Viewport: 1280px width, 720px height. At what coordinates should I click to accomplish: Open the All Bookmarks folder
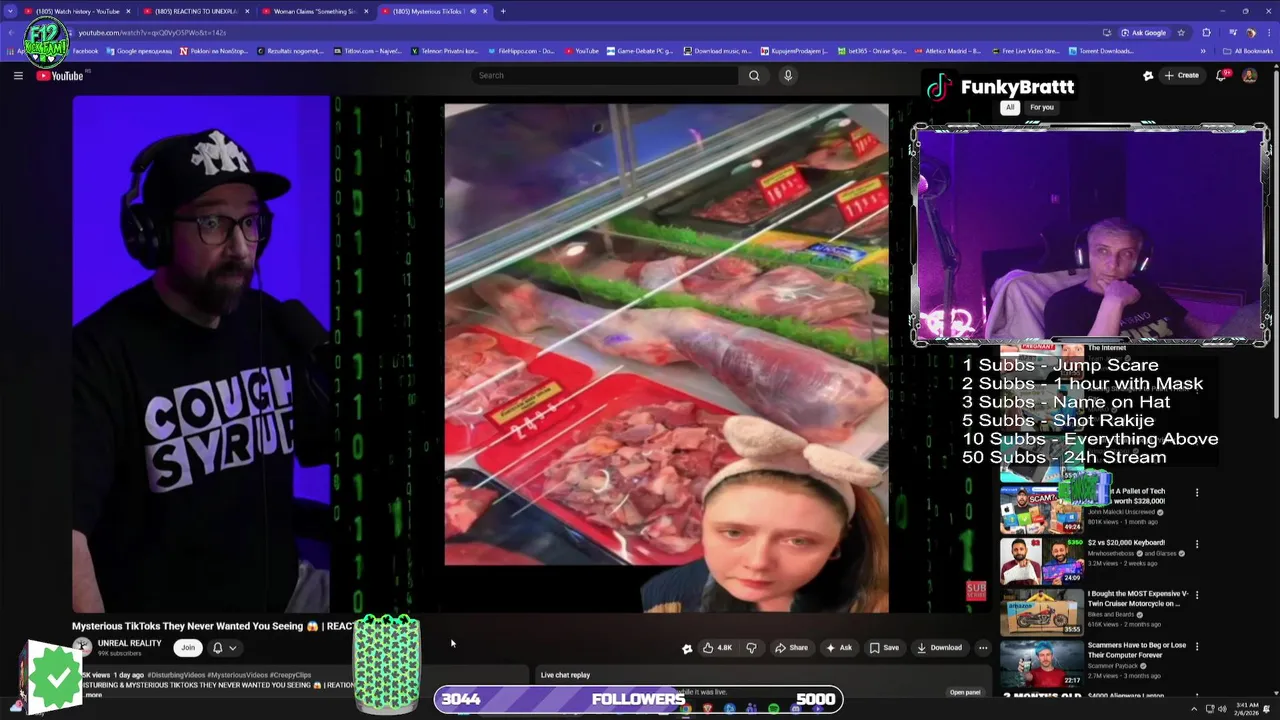(1247, 51)
